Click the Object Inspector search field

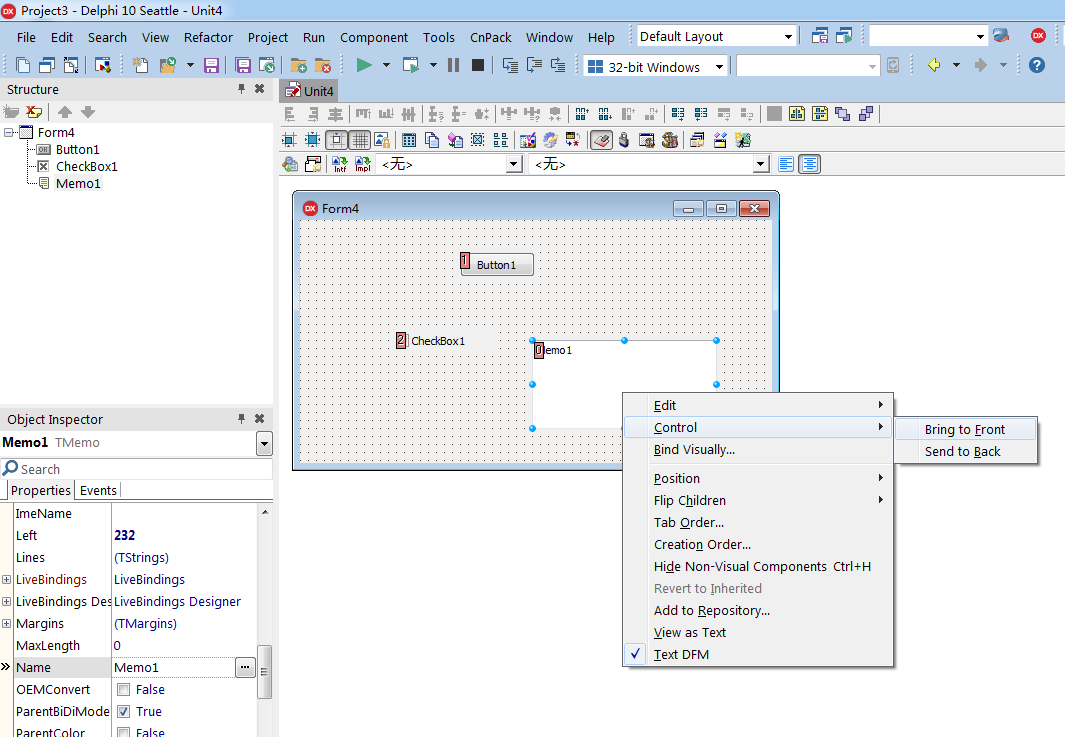[x=137, y=469]
